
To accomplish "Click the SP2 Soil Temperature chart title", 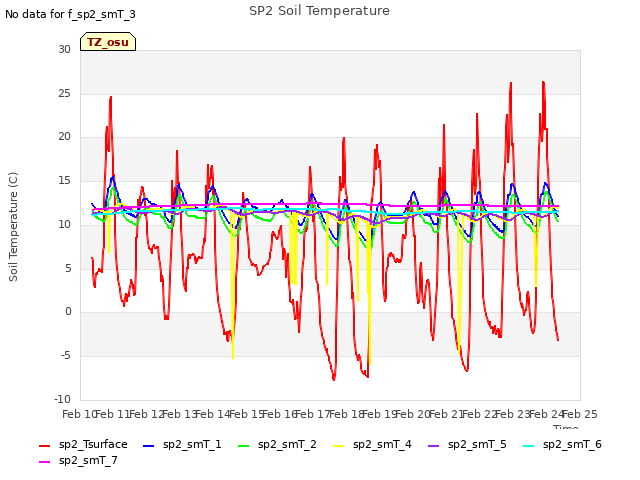I will pyautogui.click(x=319, y=11).
